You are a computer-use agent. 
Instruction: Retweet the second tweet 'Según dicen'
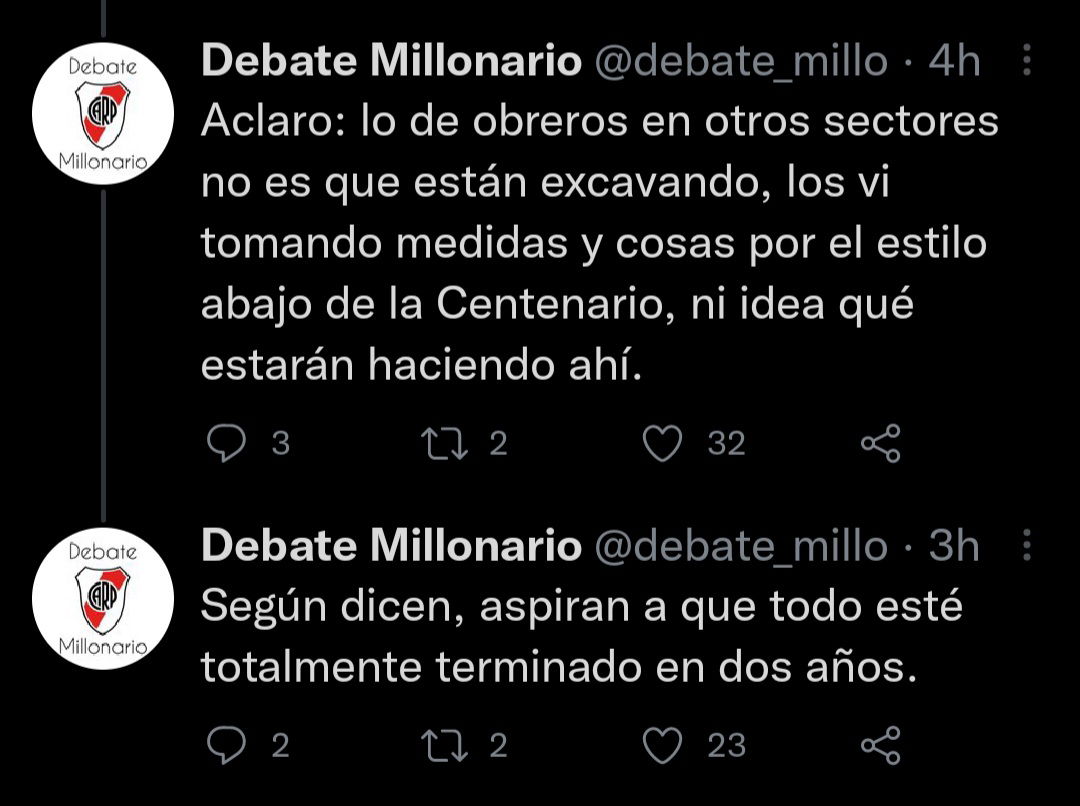point(444,745)
